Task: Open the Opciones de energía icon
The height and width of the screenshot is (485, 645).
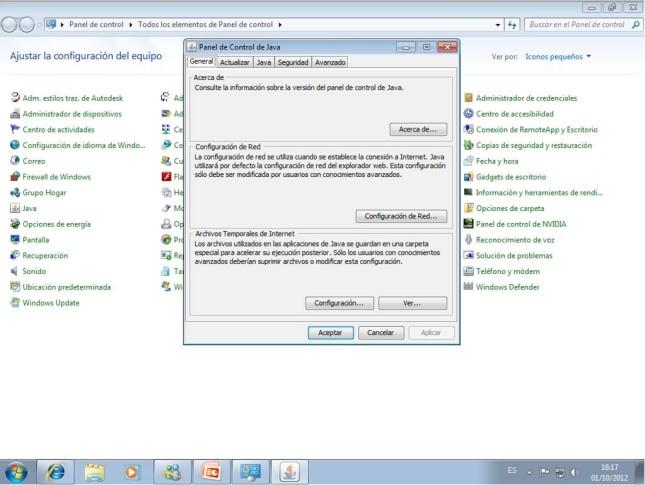Action: 15,224
